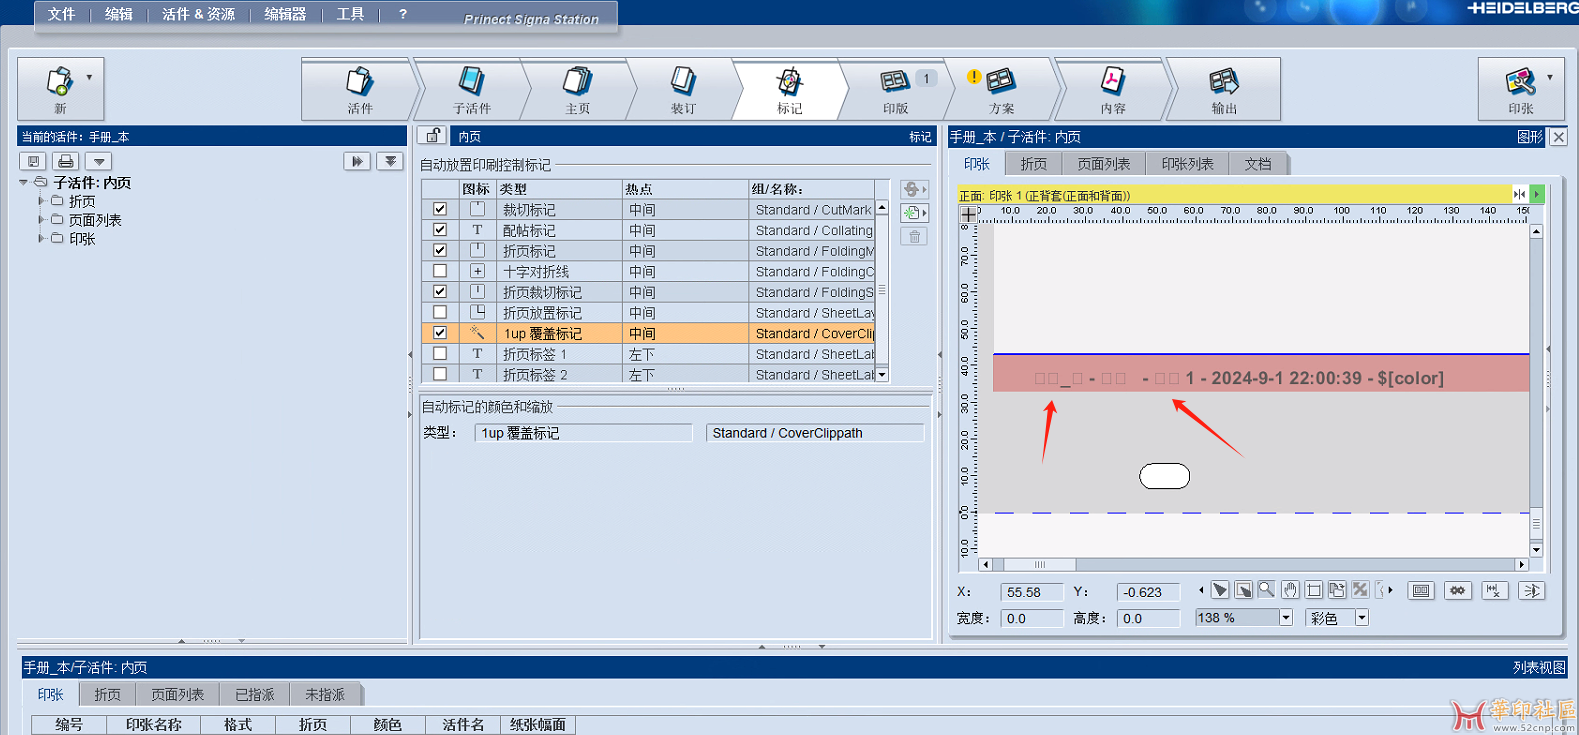Click the lock icon beside 内页 header
Image resolution: width=1579 pixels, height=735 pixels.
pos(433,136)
